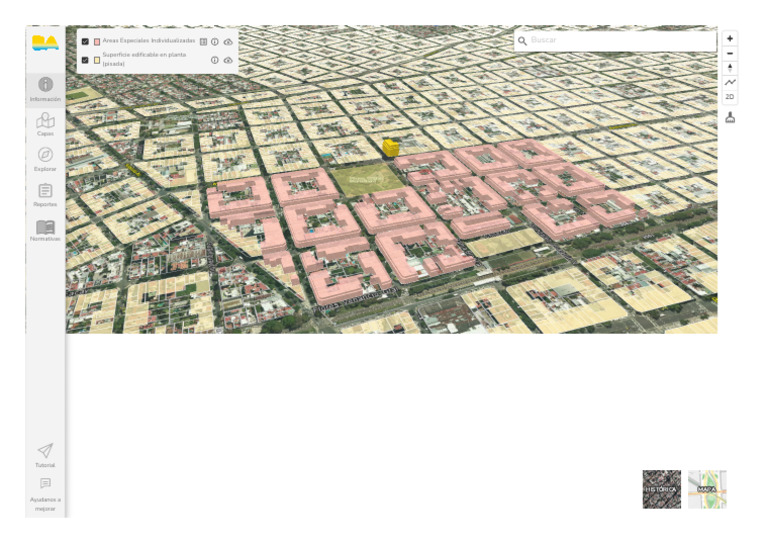The height and width of the screenshot is (543, 768).
Task: Uncheck the Areas Especiales Individualizadas layer
Action: [x=85, y=42]
